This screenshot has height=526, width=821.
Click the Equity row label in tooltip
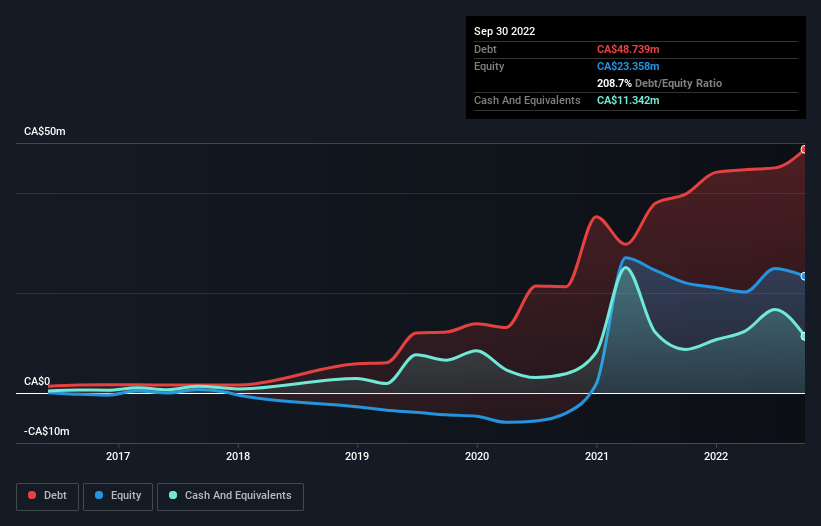pyautogui.click(x=489, y=66)
